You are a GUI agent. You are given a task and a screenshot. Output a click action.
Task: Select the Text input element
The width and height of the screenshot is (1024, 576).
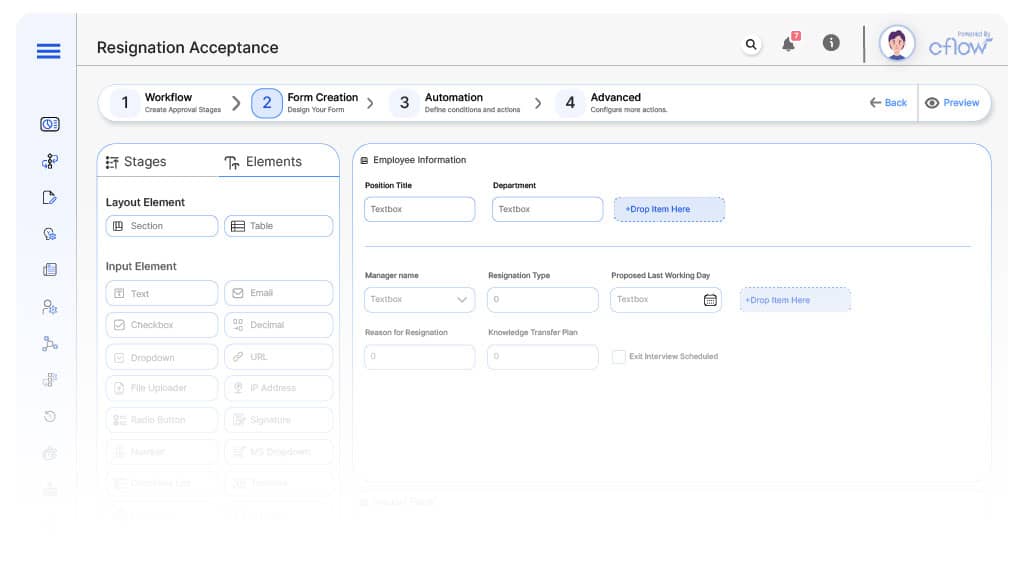pos(161,293)
